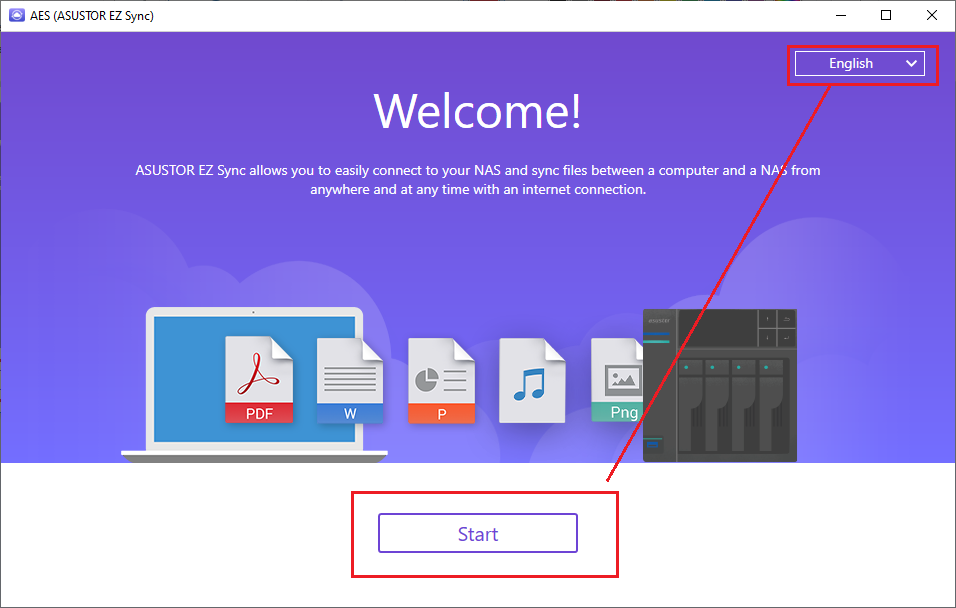Click the laptop illustration
Viewport: 956px width, 608px height.
[x=254, y=383]
